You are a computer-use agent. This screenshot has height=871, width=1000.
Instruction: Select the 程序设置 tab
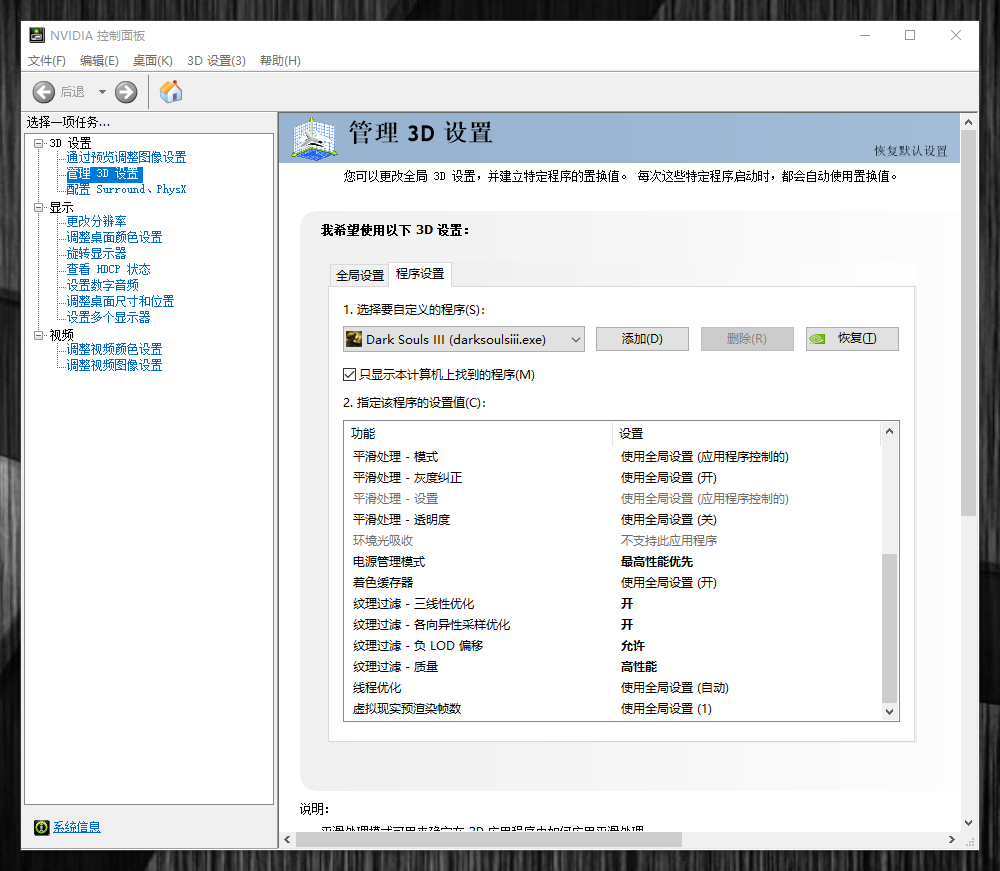click(420, 274)
